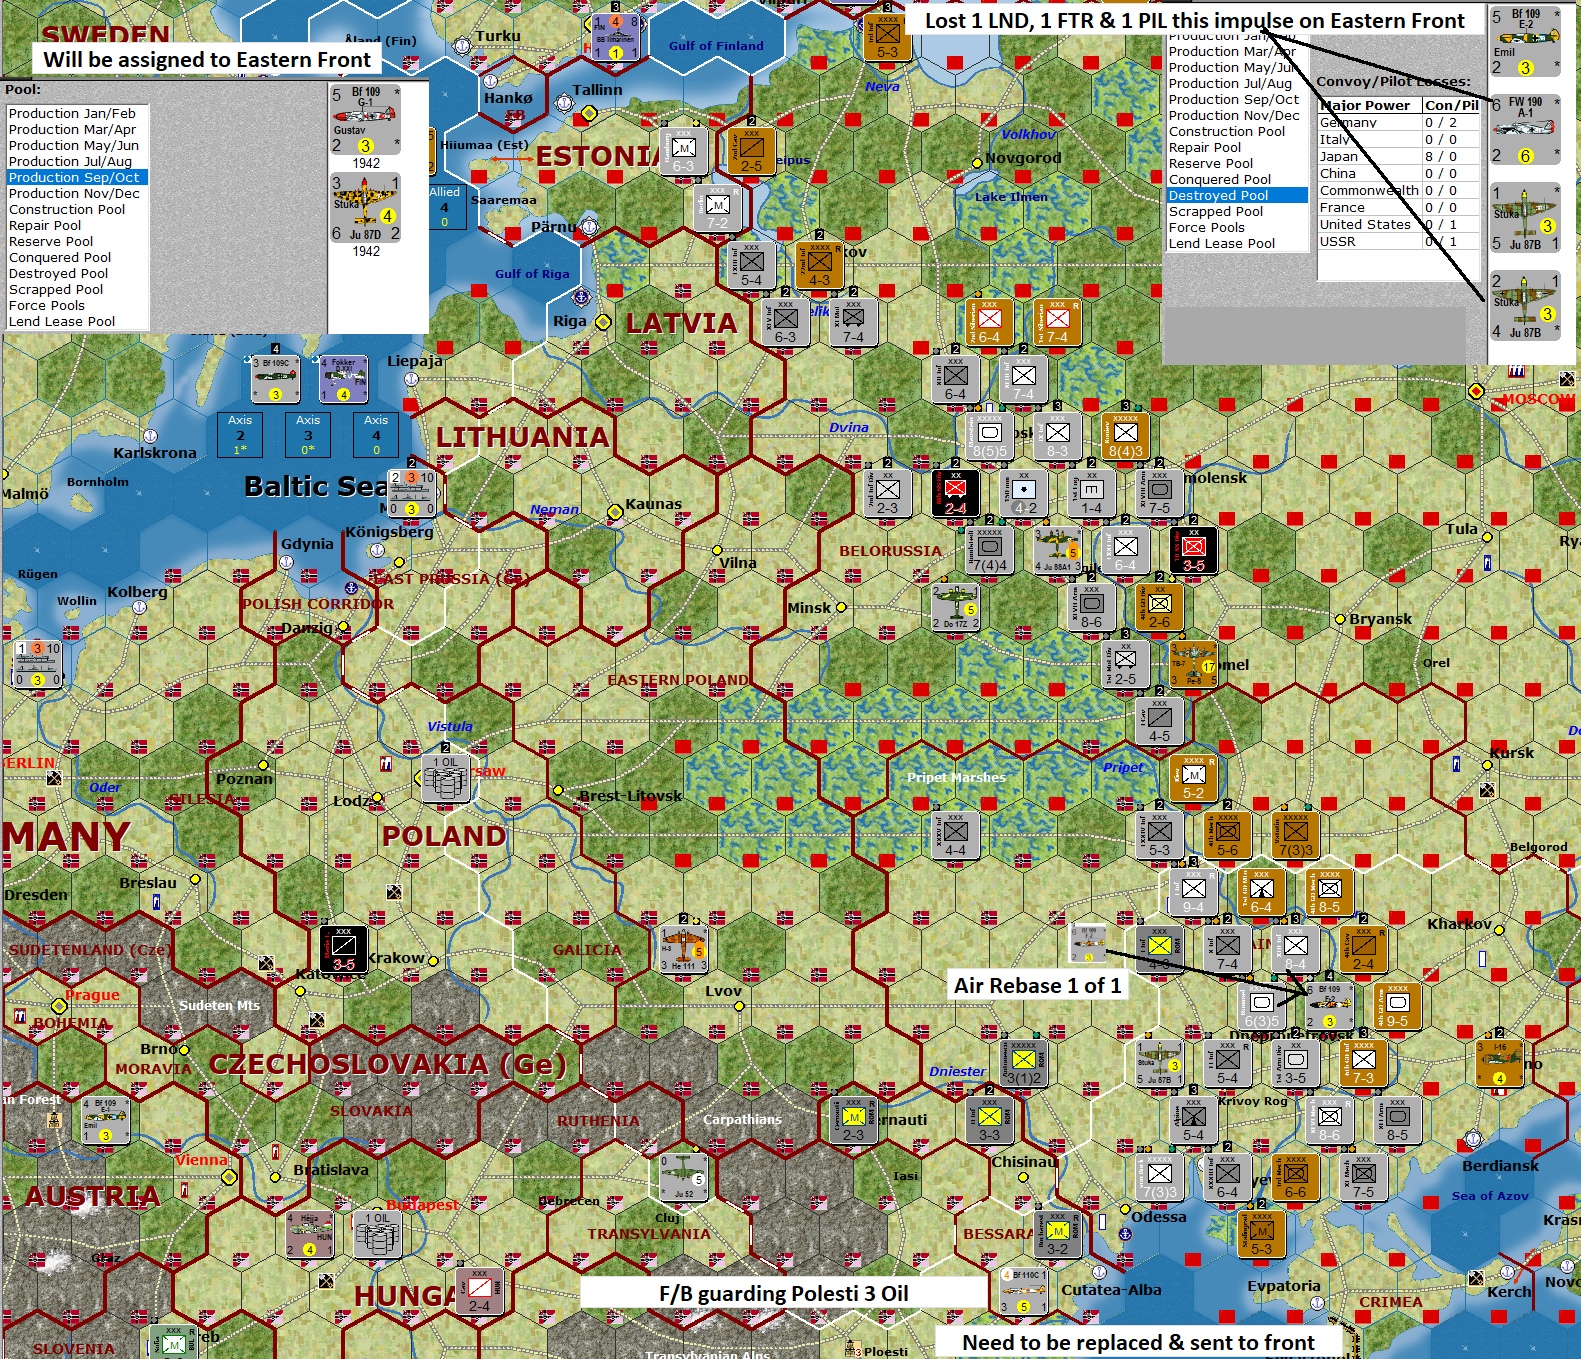
Task: Select Construction Pool in right list
Action: pos(1237,131)
